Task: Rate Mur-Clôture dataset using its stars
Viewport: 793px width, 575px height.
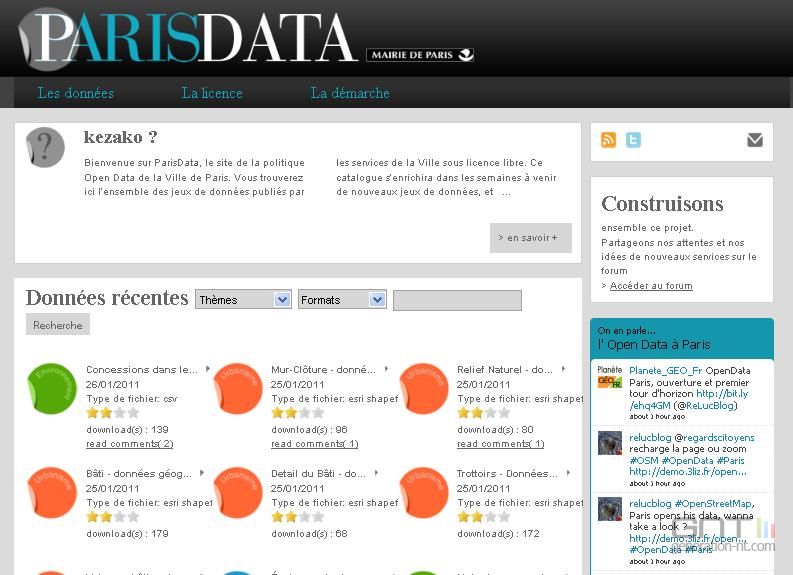Action: click(x=297, y=413)
